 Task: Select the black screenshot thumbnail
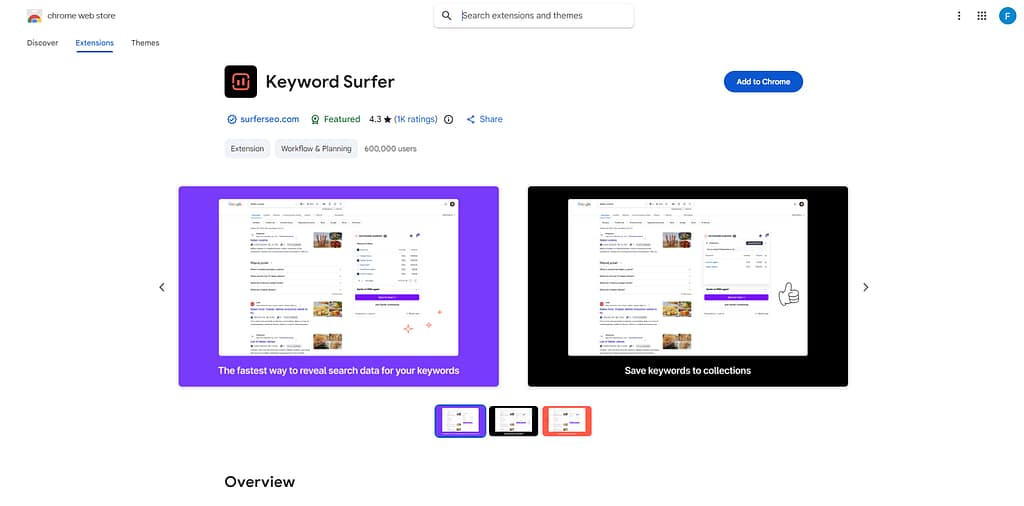(513, 421)
